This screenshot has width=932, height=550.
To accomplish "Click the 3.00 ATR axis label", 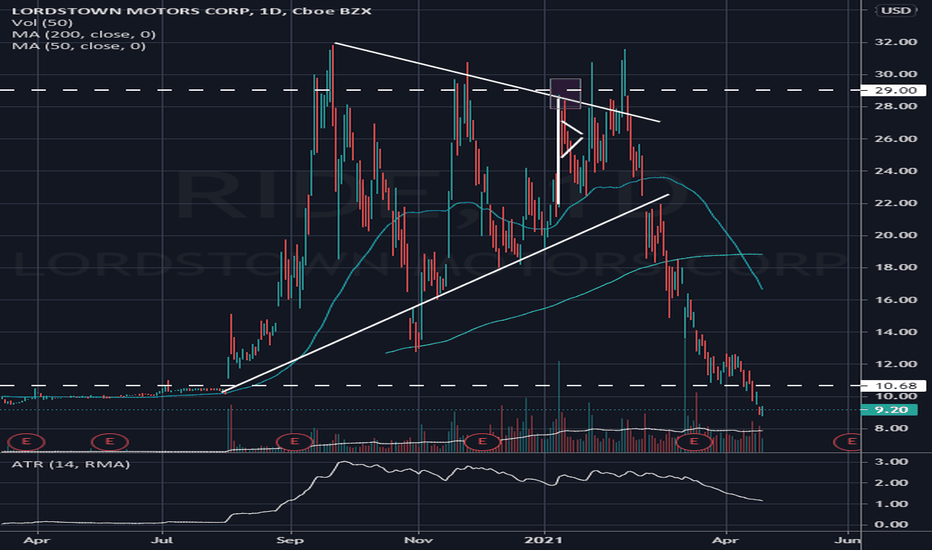I will pyautogui.click(x=892, y=461).
